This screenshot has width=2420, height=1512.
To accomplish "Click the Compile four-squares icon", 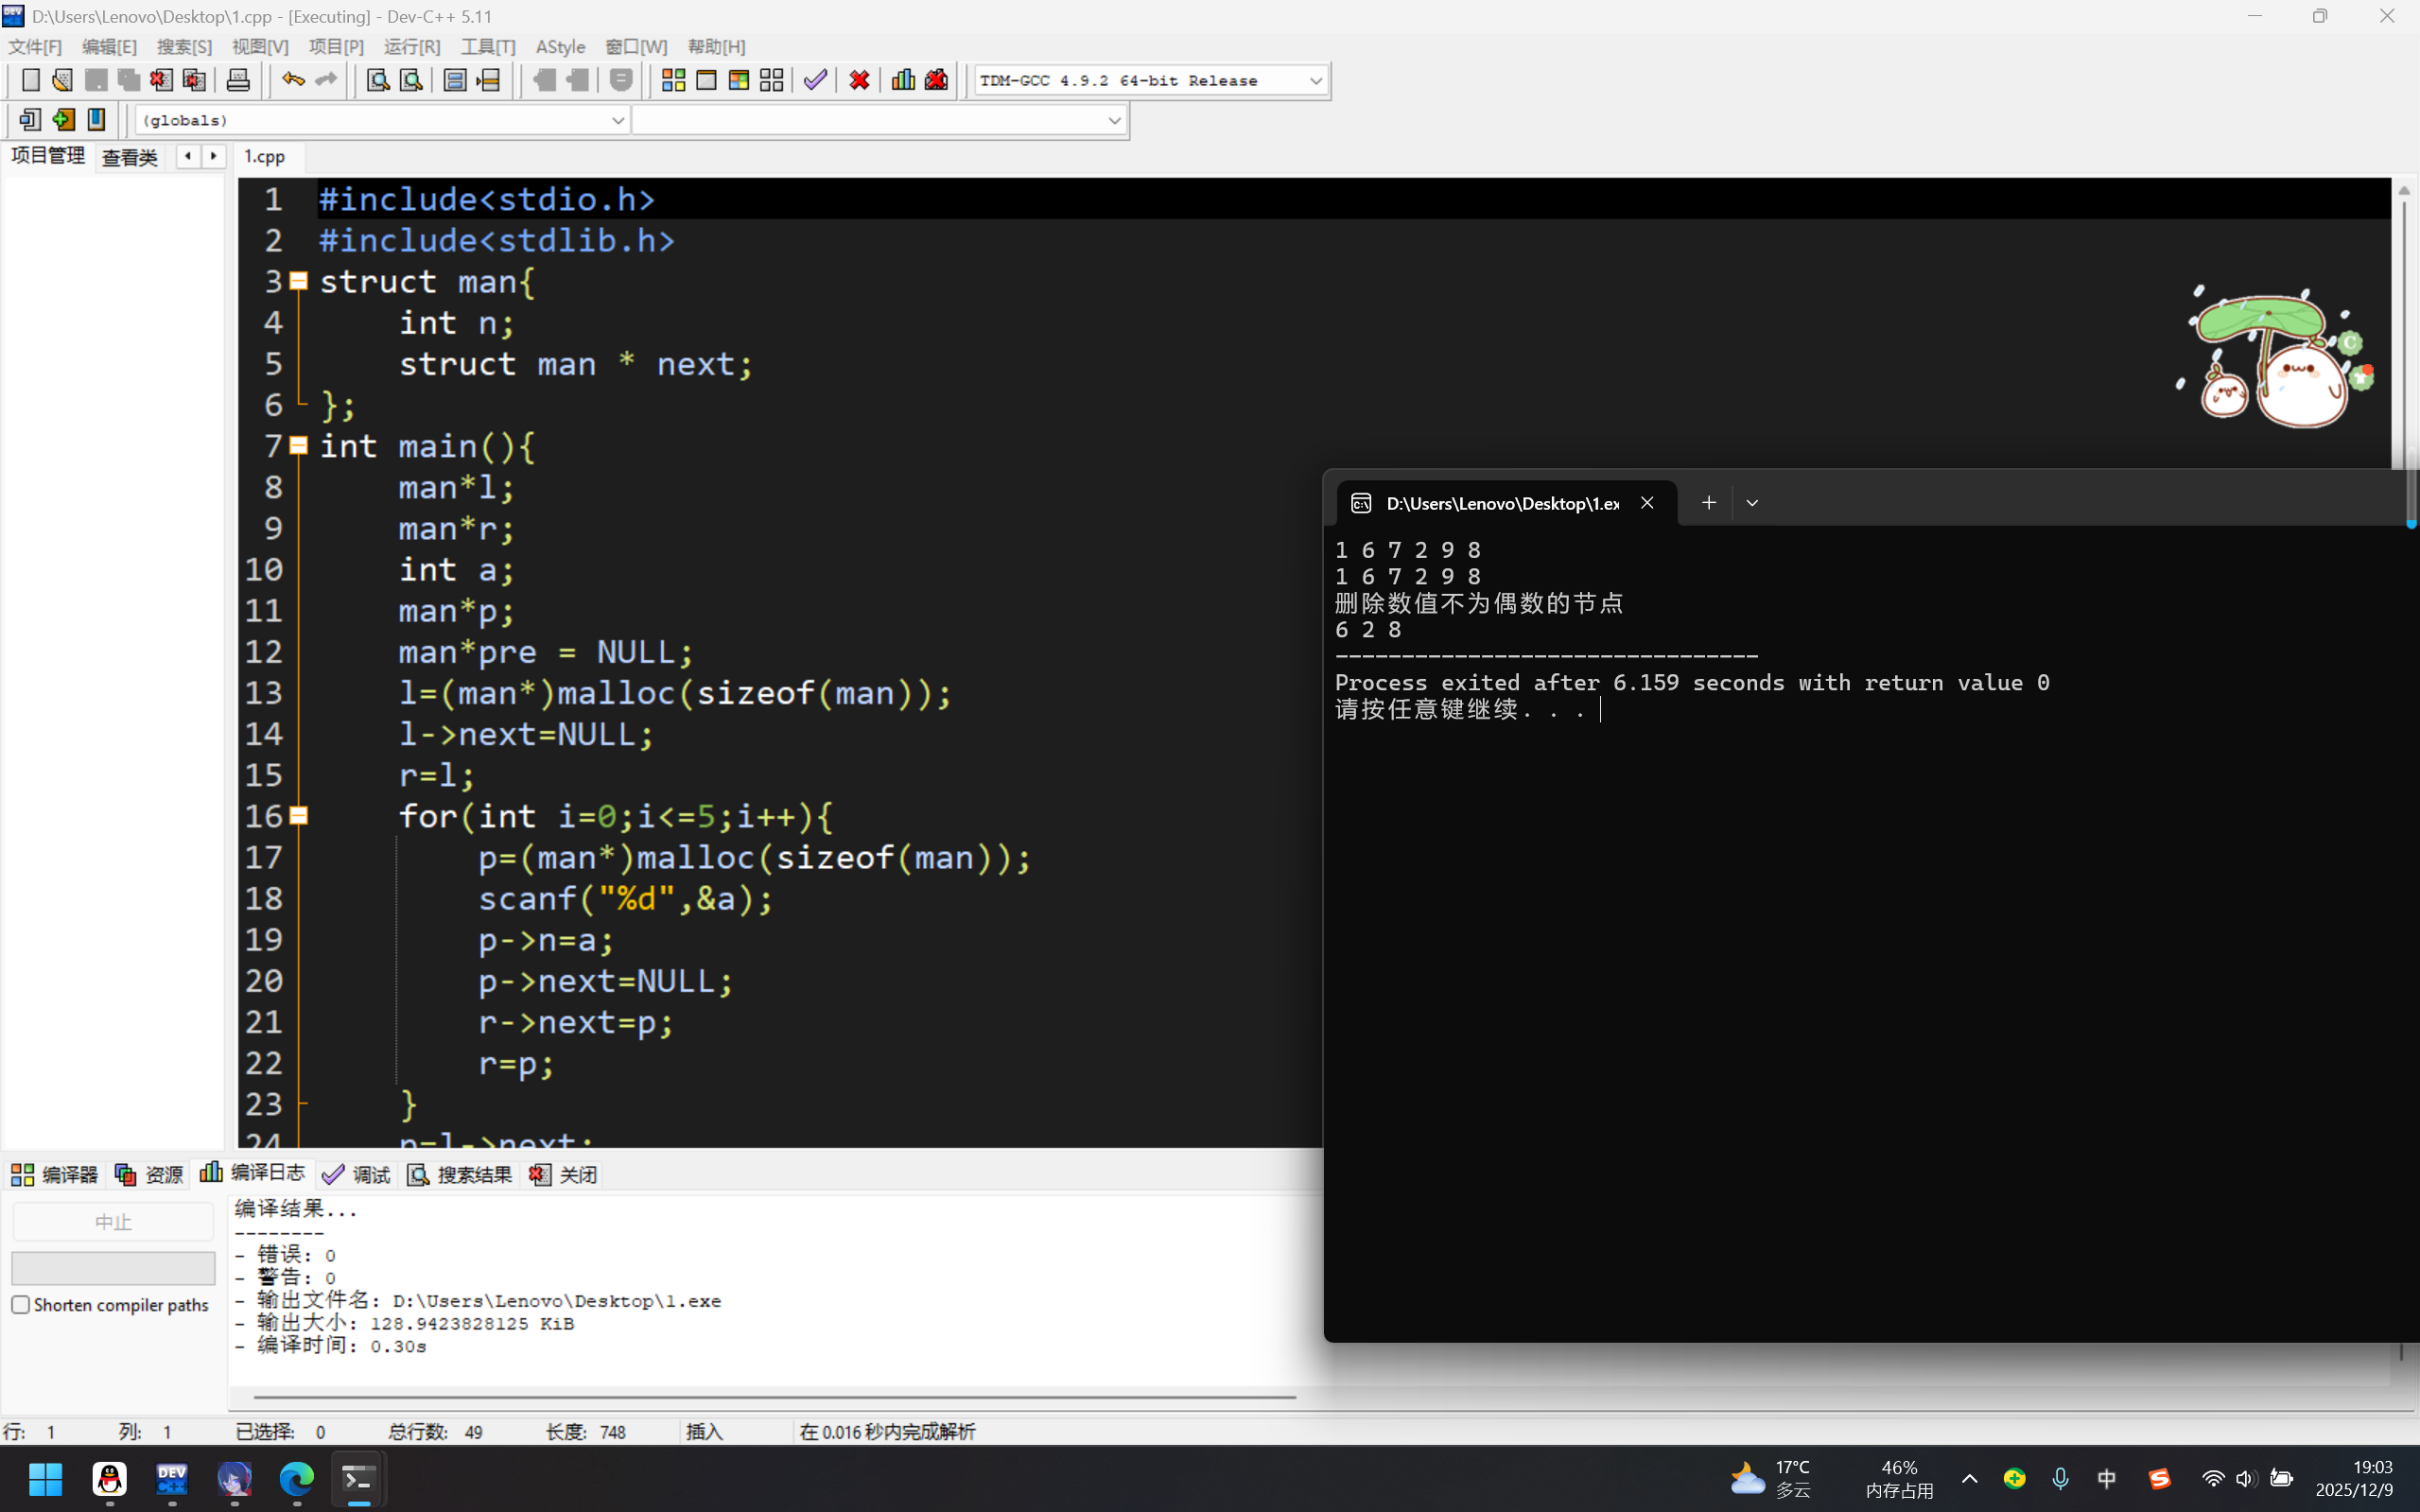I will click(673, 80).
